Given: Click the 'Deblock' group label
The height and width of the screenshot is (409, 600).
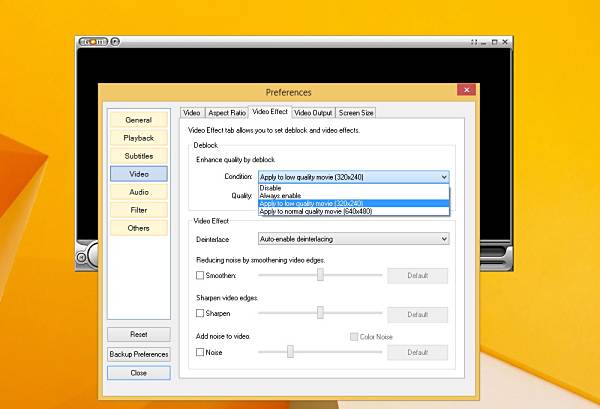Looking at the screenshot, I should tap(205, 145).
